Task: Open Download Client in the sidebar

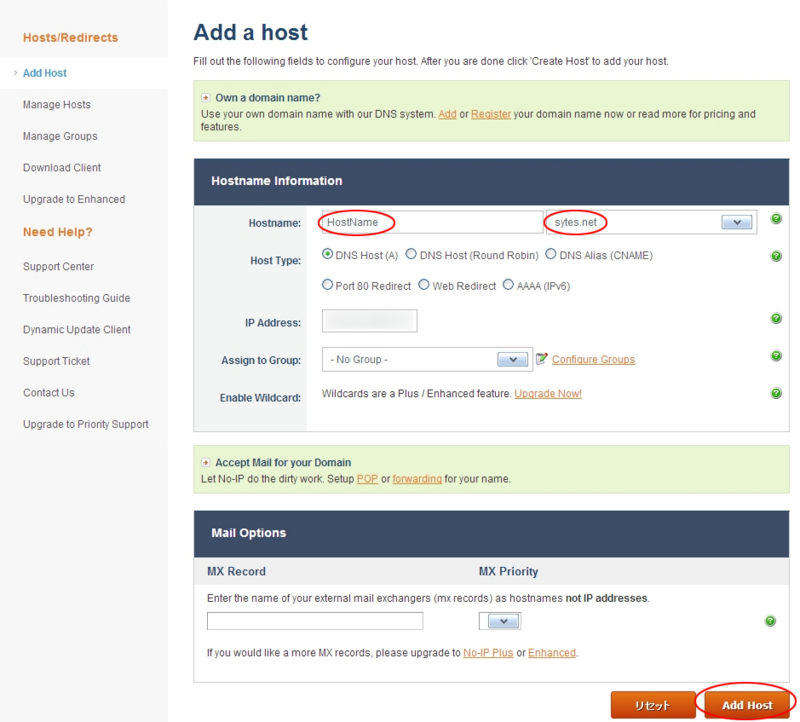Action: (62, 168)
